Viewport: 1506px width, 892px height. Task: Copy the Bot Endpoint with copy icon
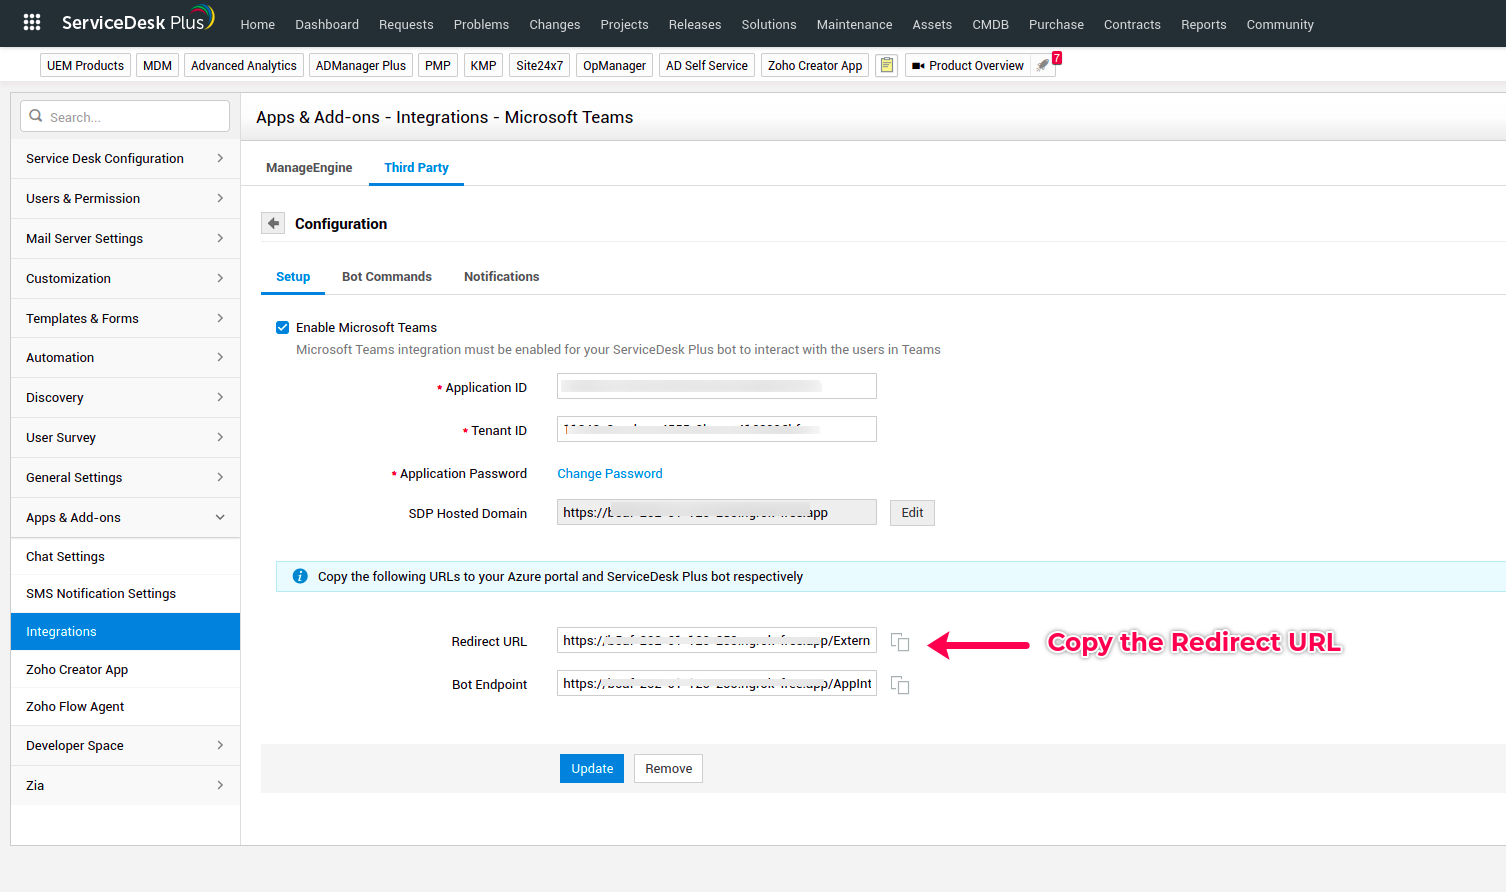(900, 685)
